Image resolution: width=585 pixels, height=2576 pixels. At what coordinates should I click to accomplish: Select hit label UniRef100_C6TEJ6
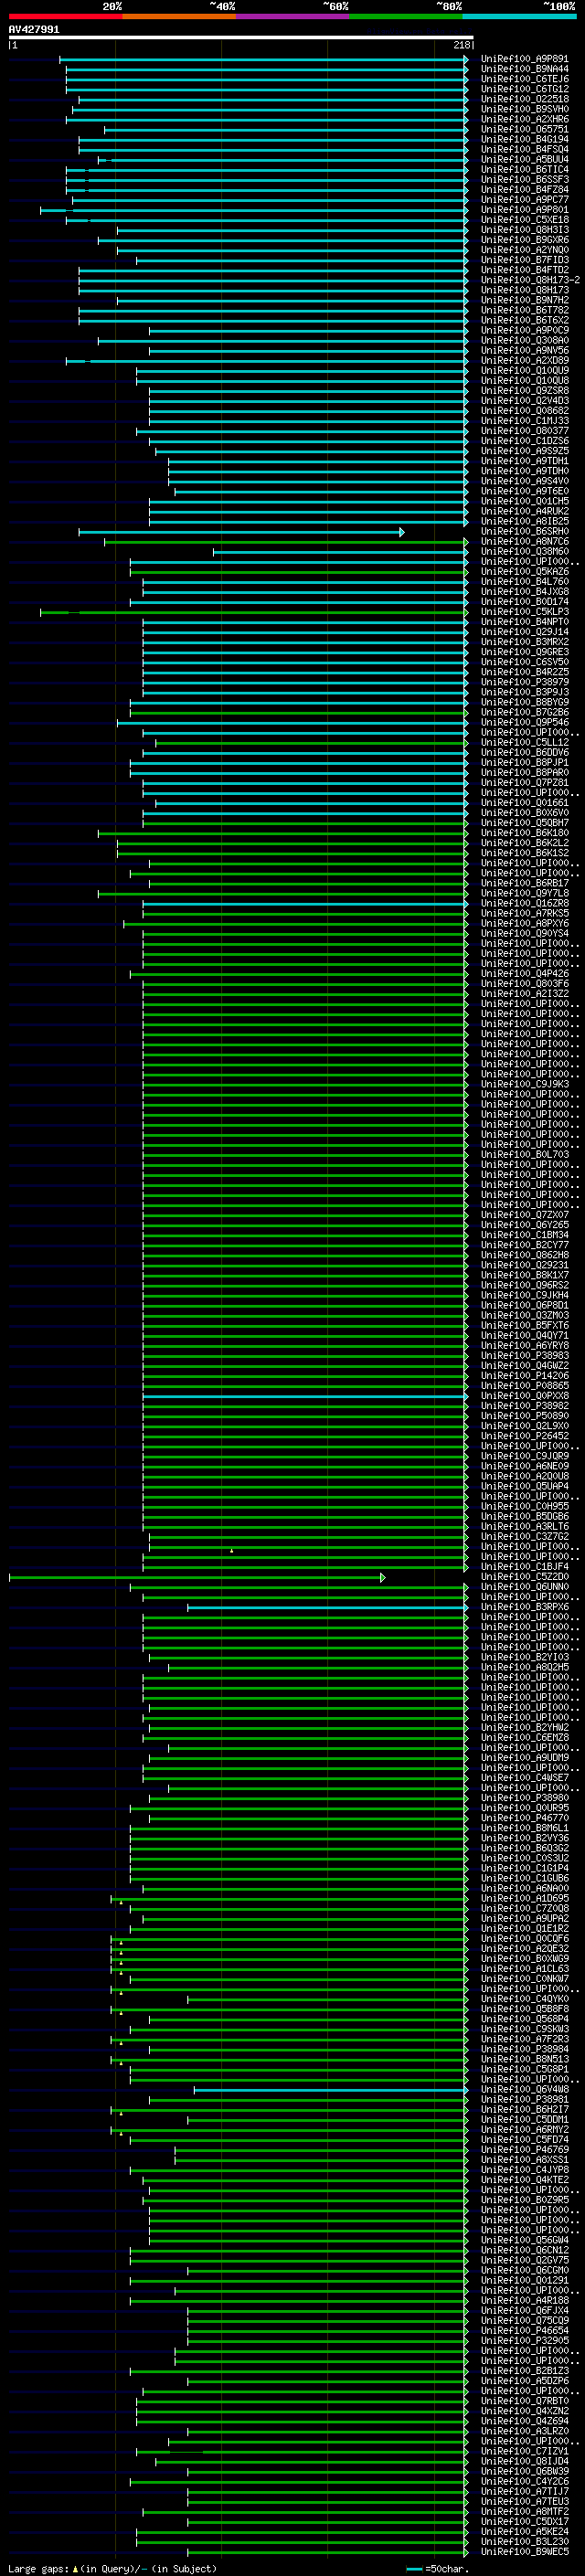pyautogui.click(x=524, y=79)
